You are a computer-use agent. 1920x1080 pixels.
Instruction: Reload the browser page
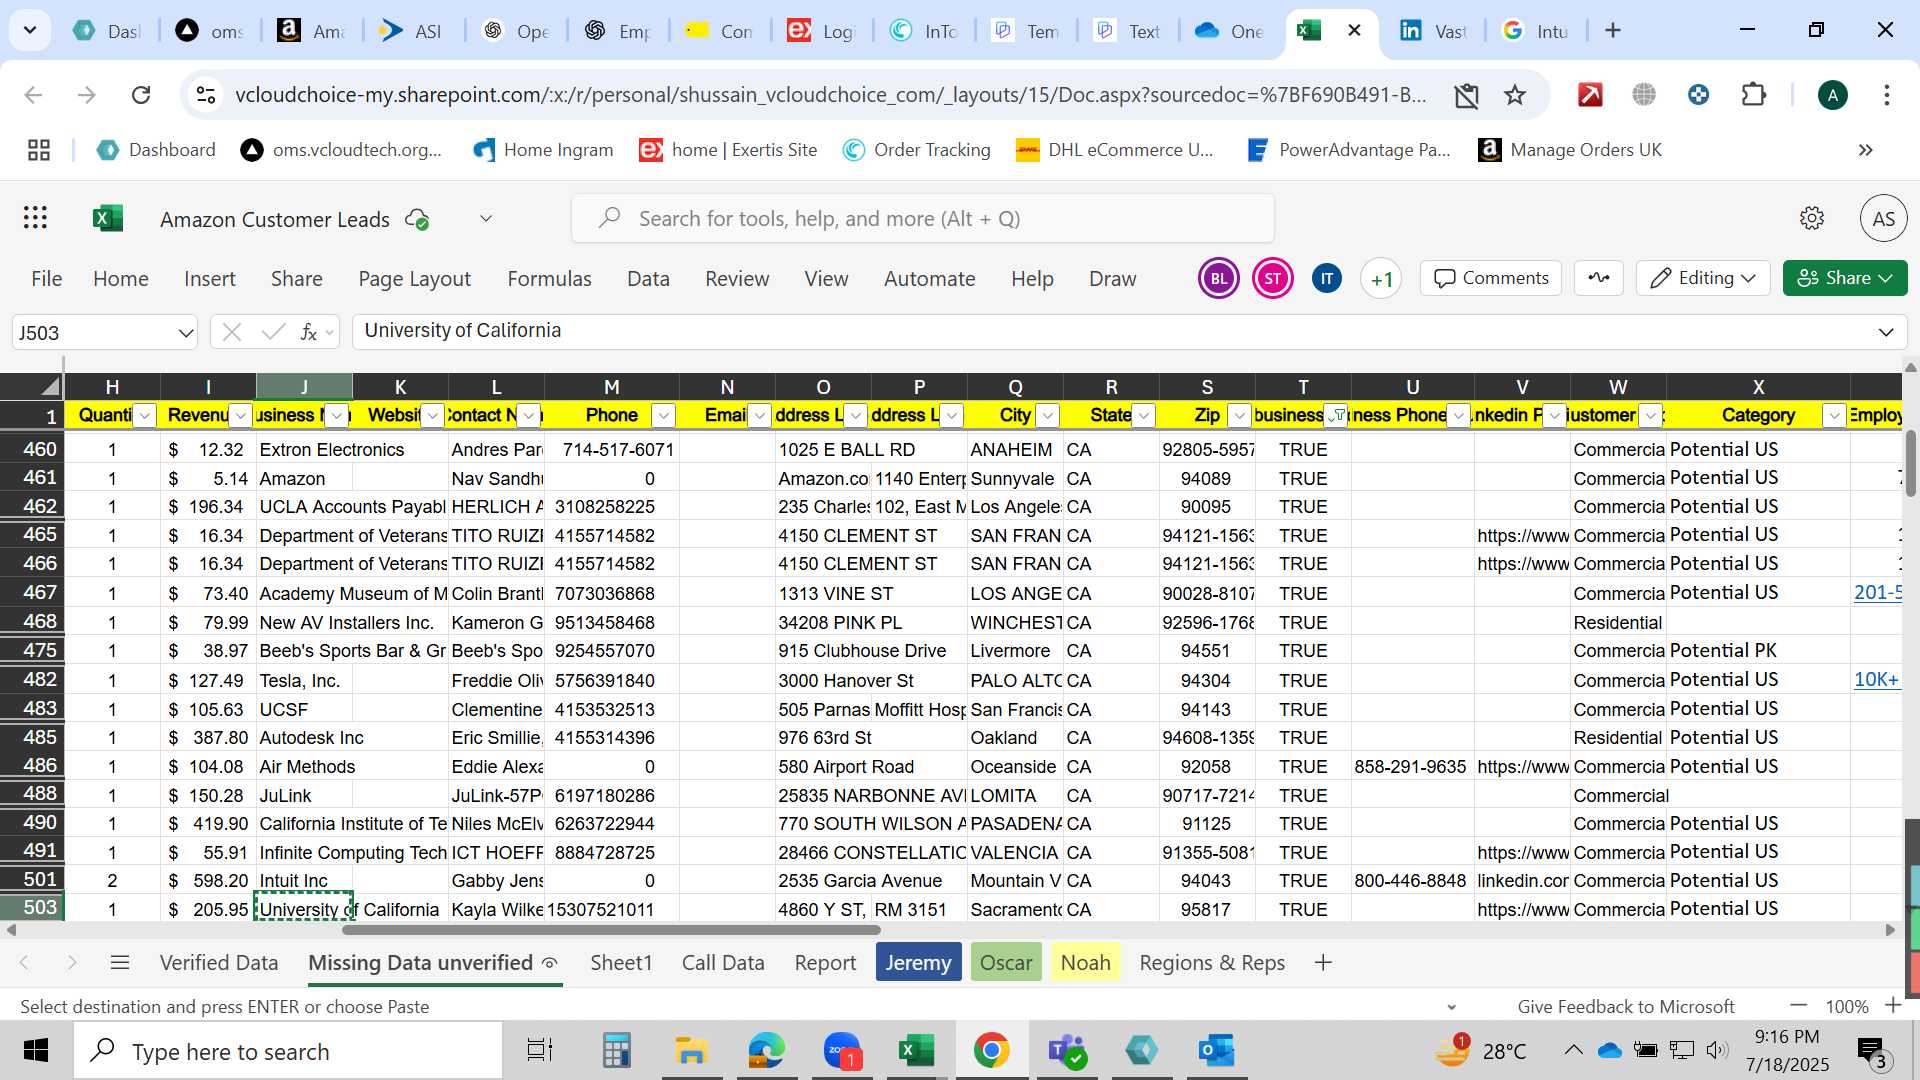[x=141, y=95]
